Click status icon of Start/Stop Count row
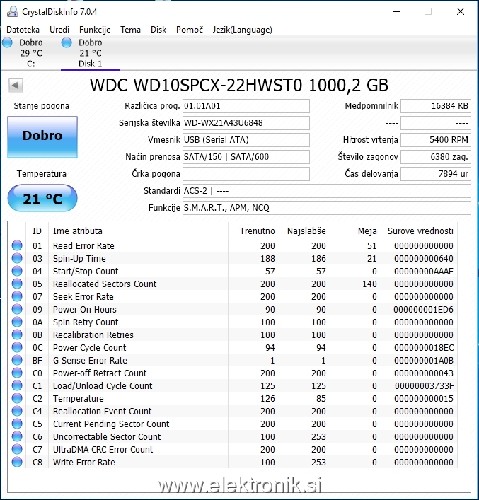Screen dimensions: 479x500 pyautogui.click(x=17, y=271)
